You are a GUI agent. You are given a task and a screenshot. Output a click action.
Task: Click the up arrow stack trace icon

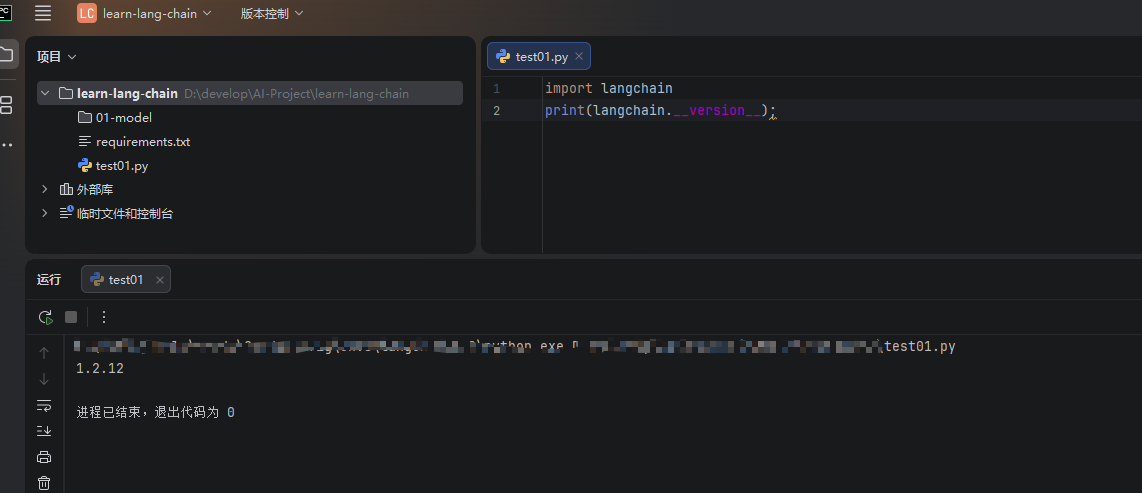[44, 353]
